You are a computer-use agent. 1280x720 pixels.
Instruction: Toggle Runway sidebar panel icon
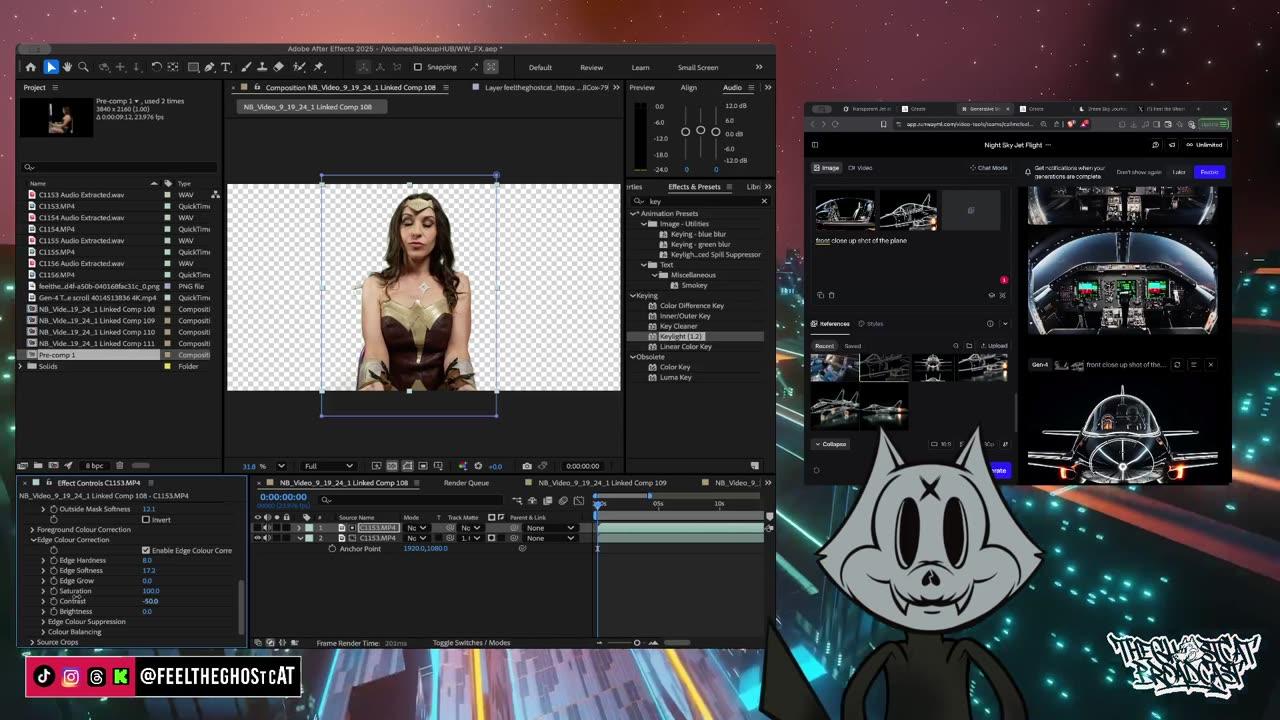815,145
